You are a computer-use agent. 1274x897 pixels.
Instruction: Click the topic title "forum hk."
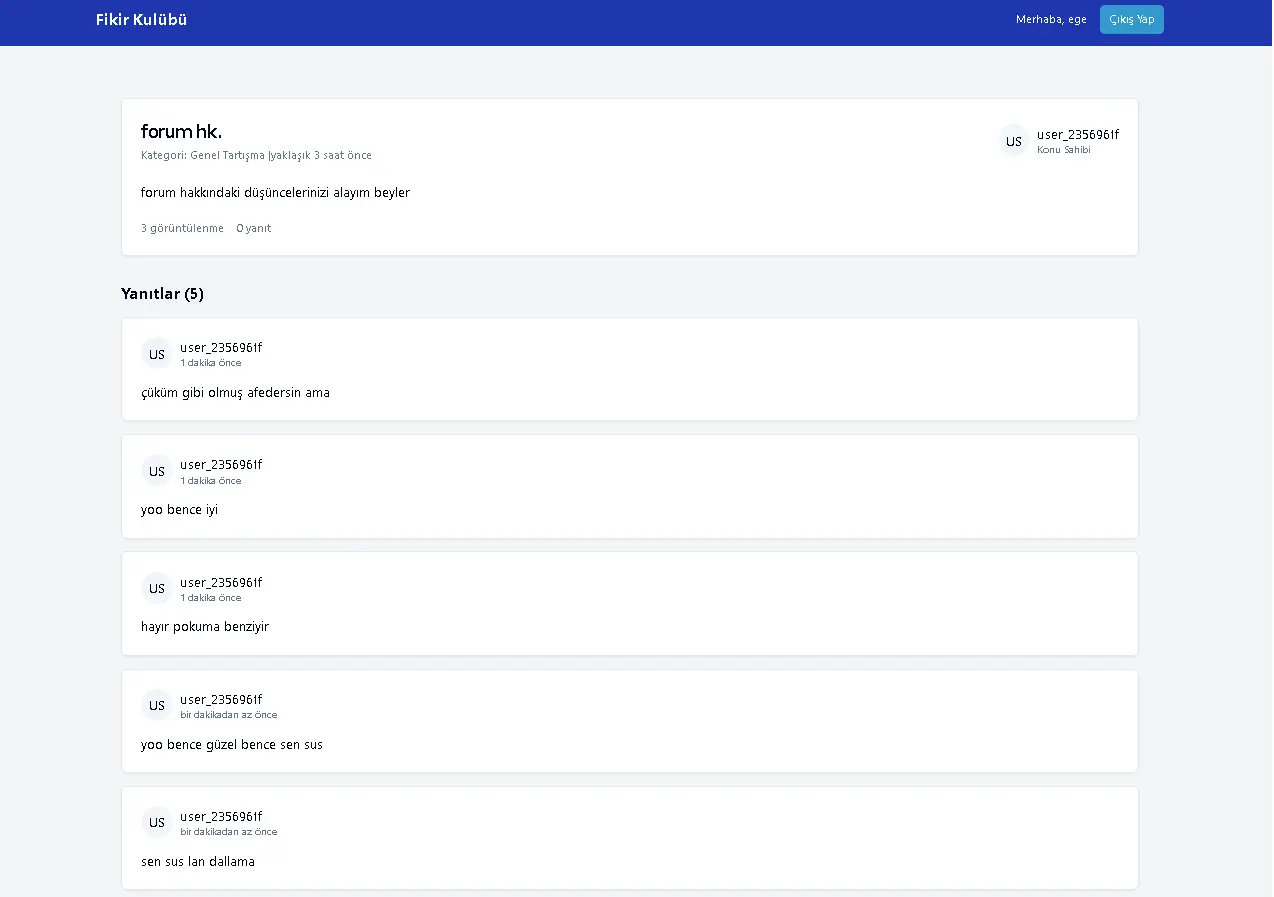[x=181, y=132]
